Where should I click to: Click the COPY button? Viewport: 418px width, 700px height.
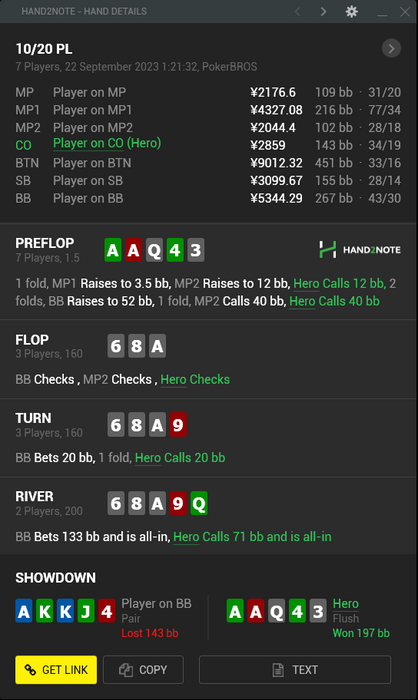[x=143, y=670]
